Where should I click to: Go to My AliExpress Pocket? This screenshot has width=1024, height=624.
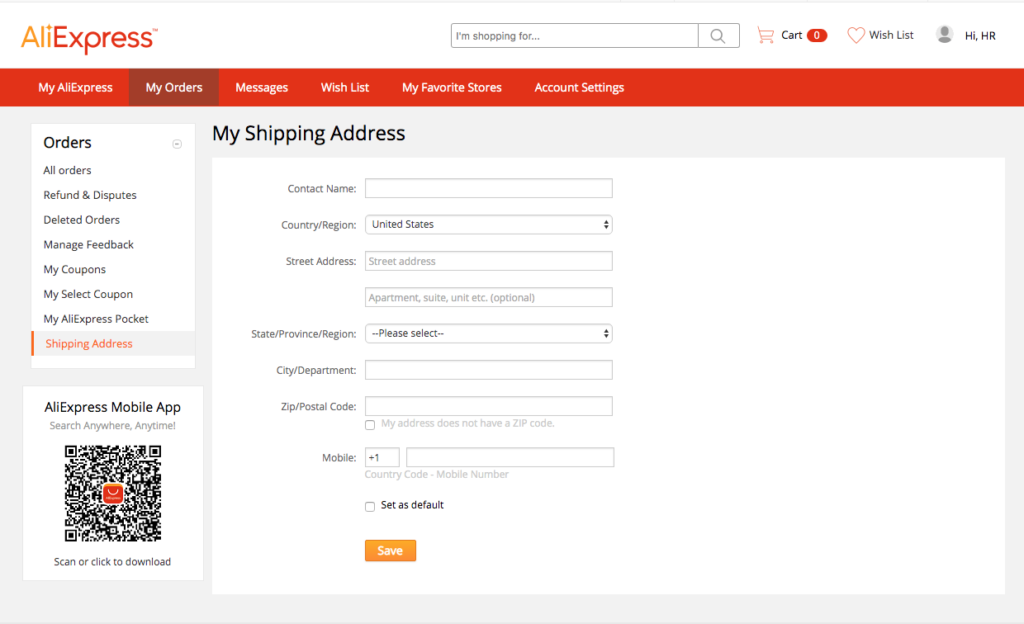point(96,319)
